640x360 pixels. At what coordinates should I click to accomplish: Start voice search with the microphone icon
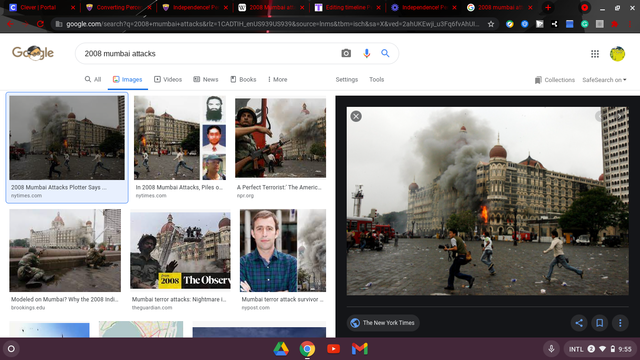coord(367,53)
